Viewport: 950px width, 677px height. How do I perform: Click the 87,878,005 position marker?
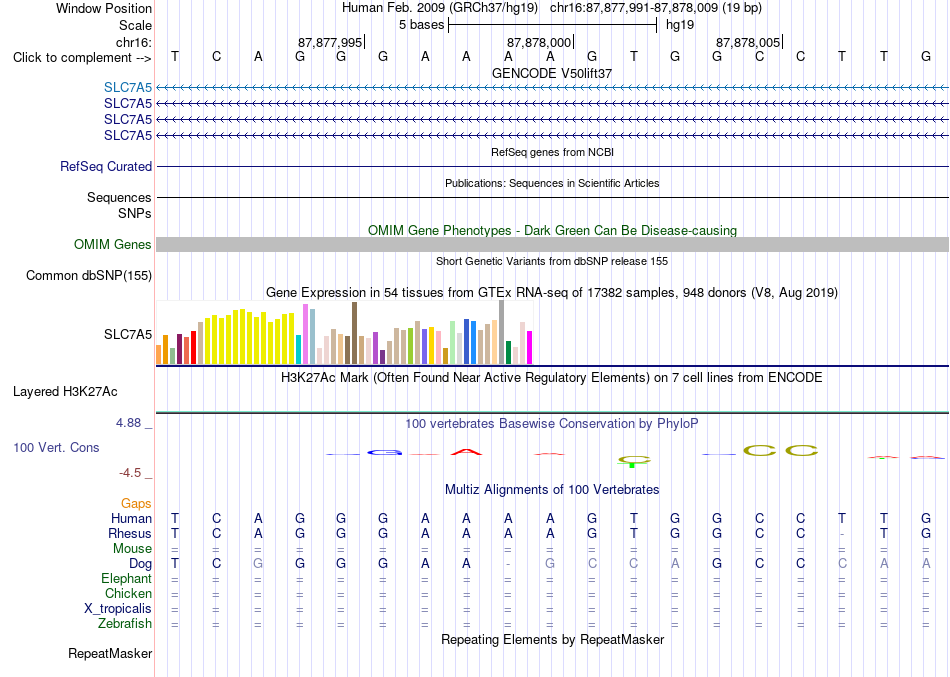click(x=748, y=42)
